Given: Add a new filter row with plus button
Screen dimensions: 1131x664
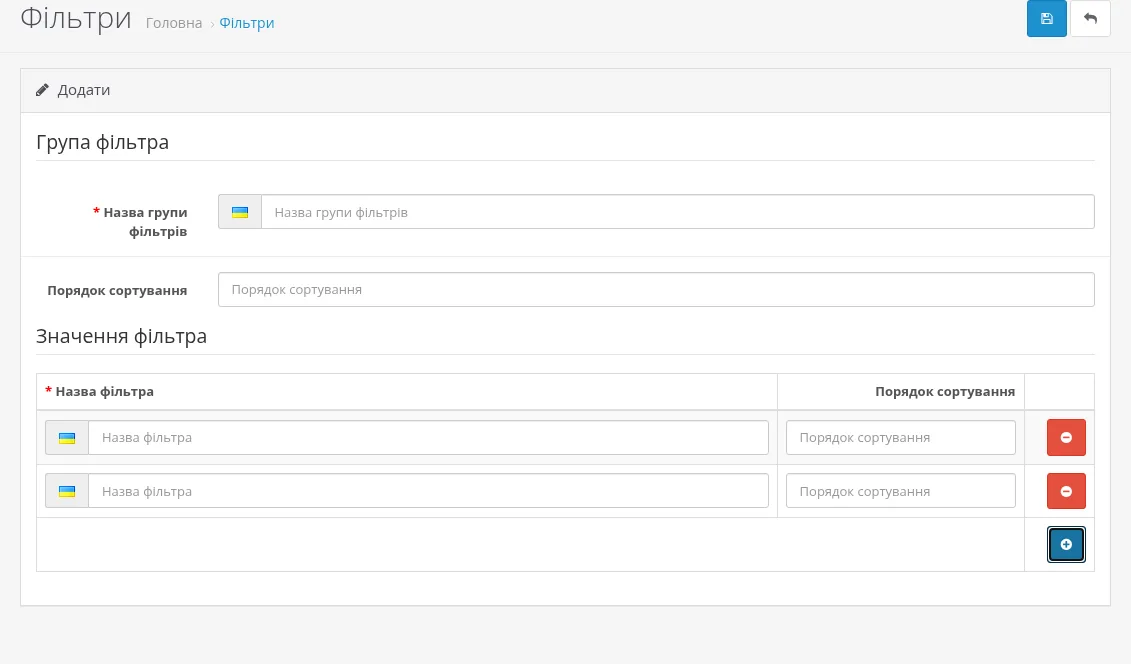Looking at the screenshot, I should pyautogui.click(x=1066, y=544).
